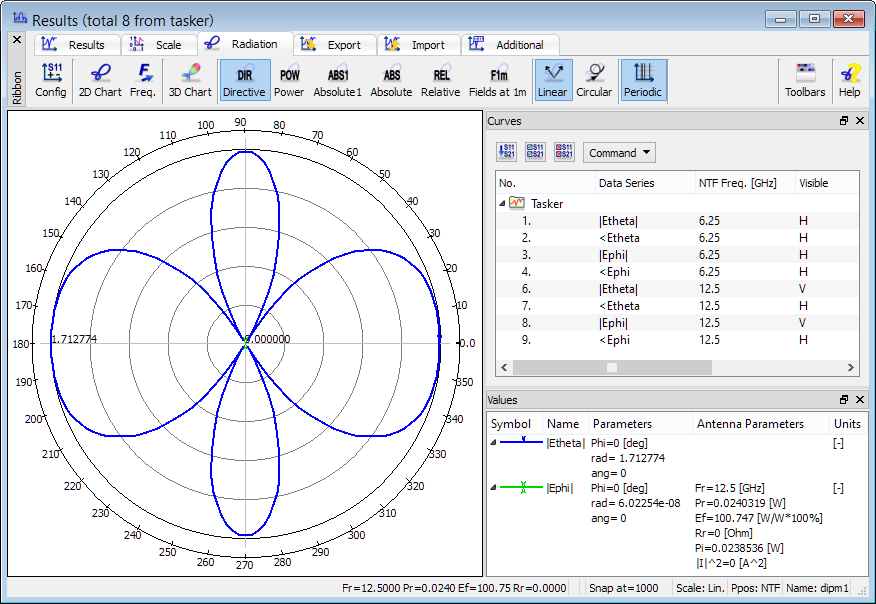876x604 pixels.
Task: Click the Relative ribbon button
Action: point(440,81)
